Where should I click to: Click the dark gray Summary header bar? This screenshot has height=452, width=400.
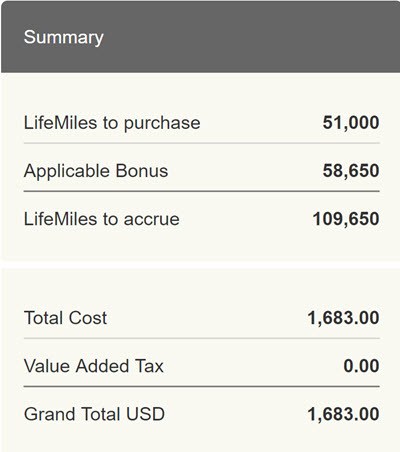click(201, 37)
